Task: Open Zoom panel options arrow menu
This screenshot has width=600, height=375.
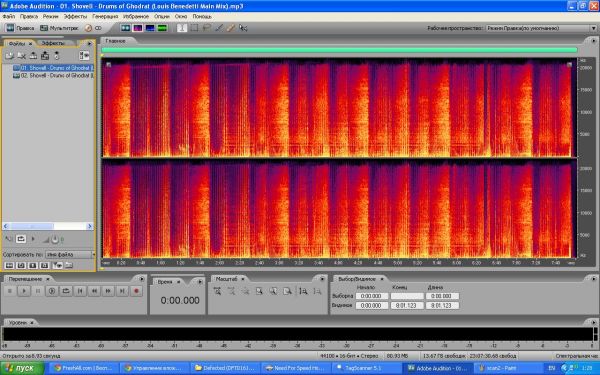Action: point(322,279)
